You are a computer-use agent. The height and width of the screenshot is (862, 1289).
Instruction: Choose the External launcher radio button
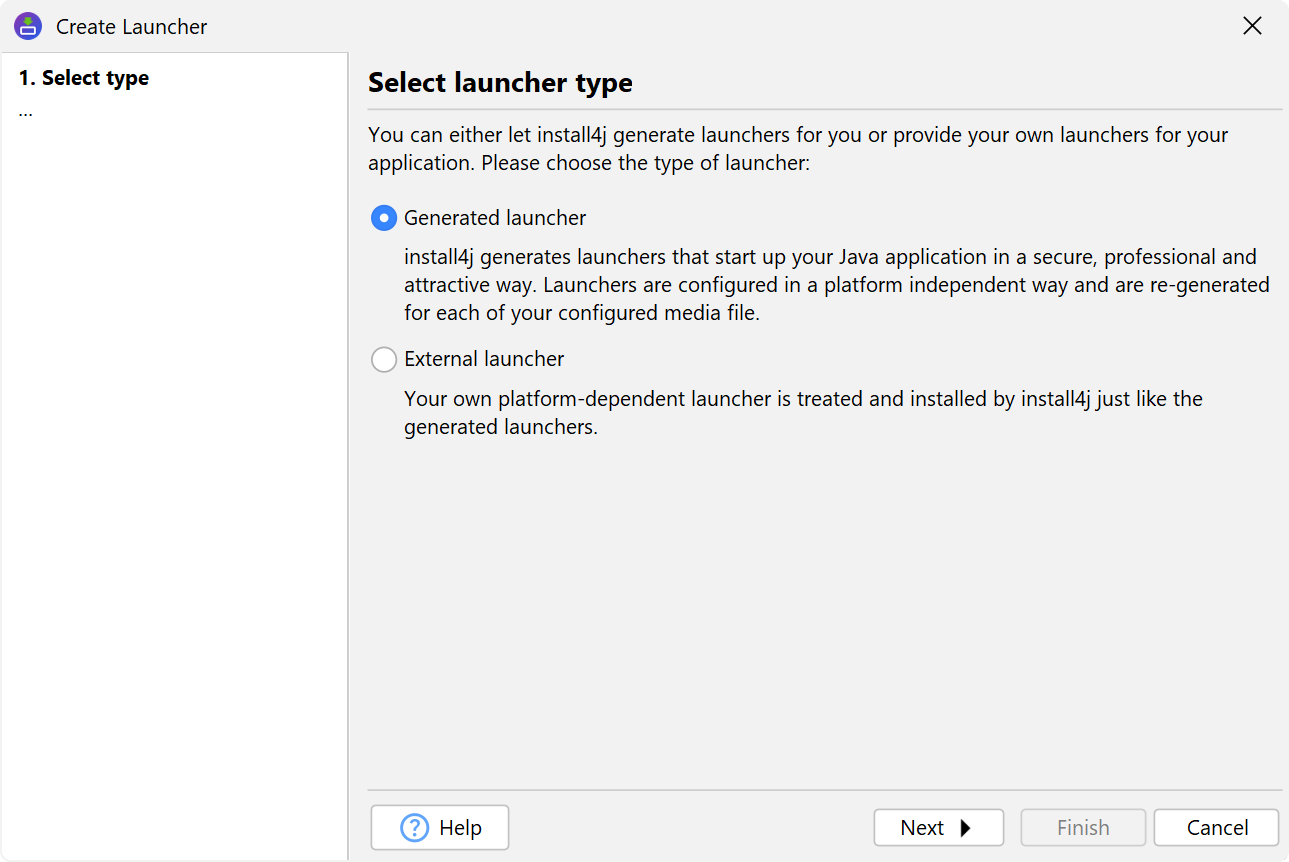[x=384, y=359]
